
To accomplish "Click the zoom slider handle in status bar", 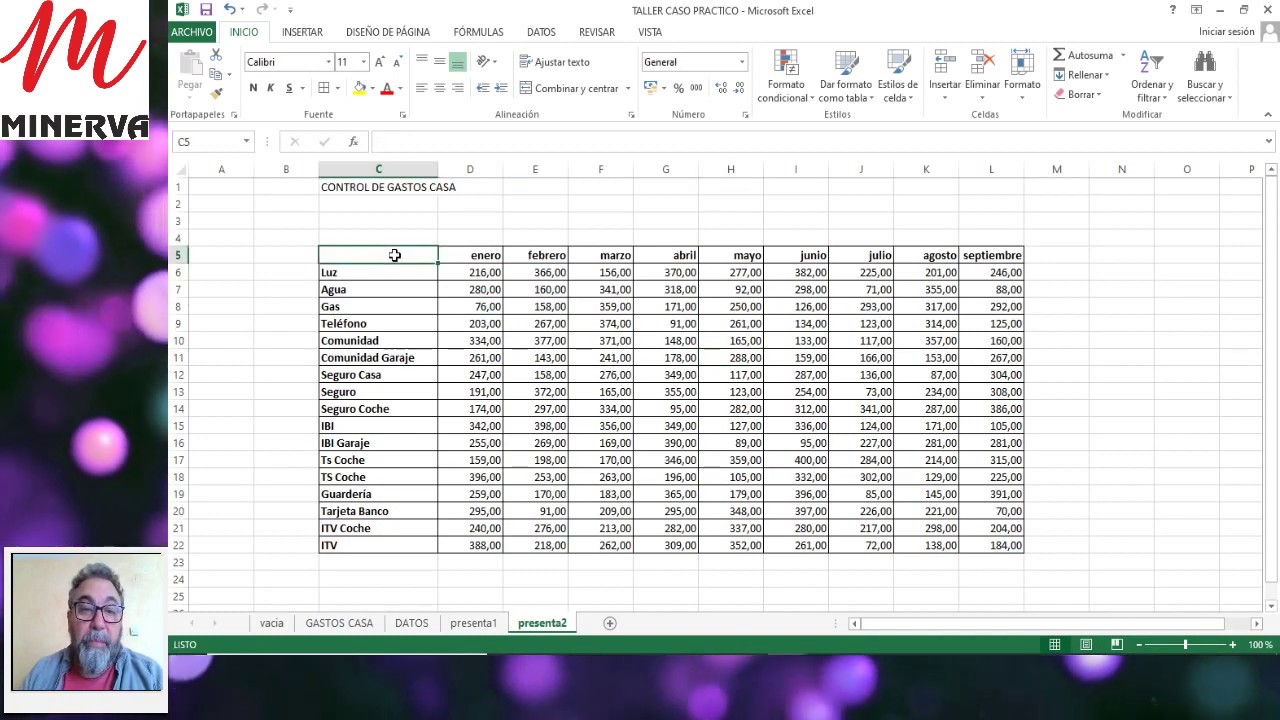I will (1185, 645).
